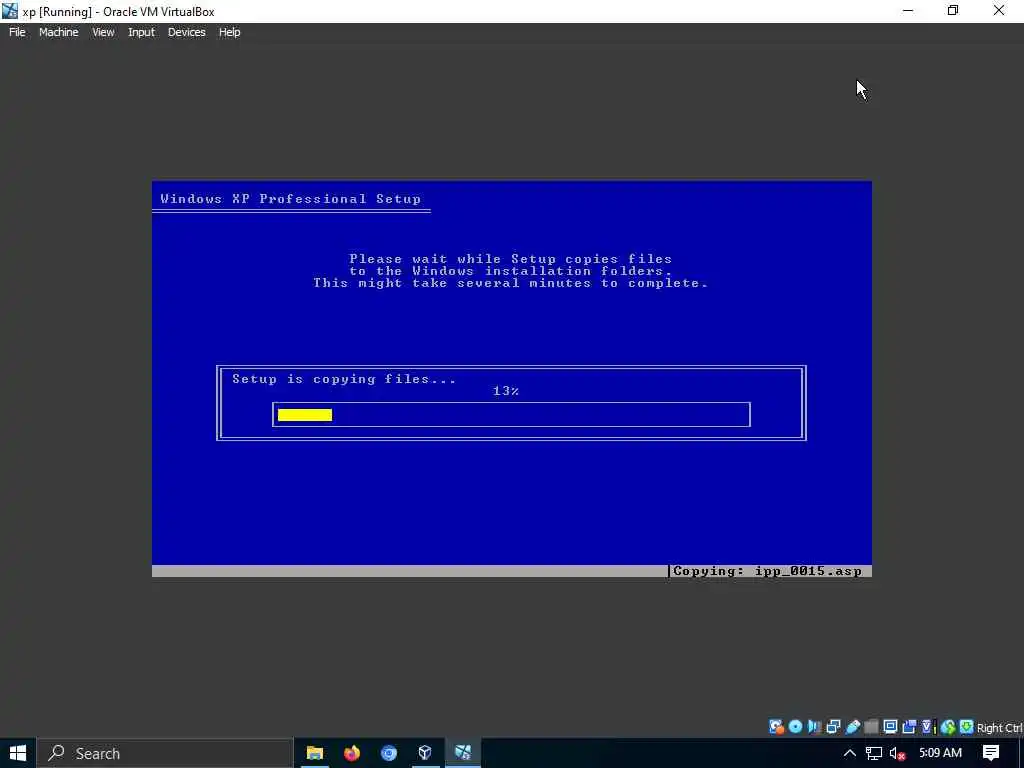Click 'This might take several minutes' line
The width and height of the screenshot is (1024, 768).
coord(511,283)
